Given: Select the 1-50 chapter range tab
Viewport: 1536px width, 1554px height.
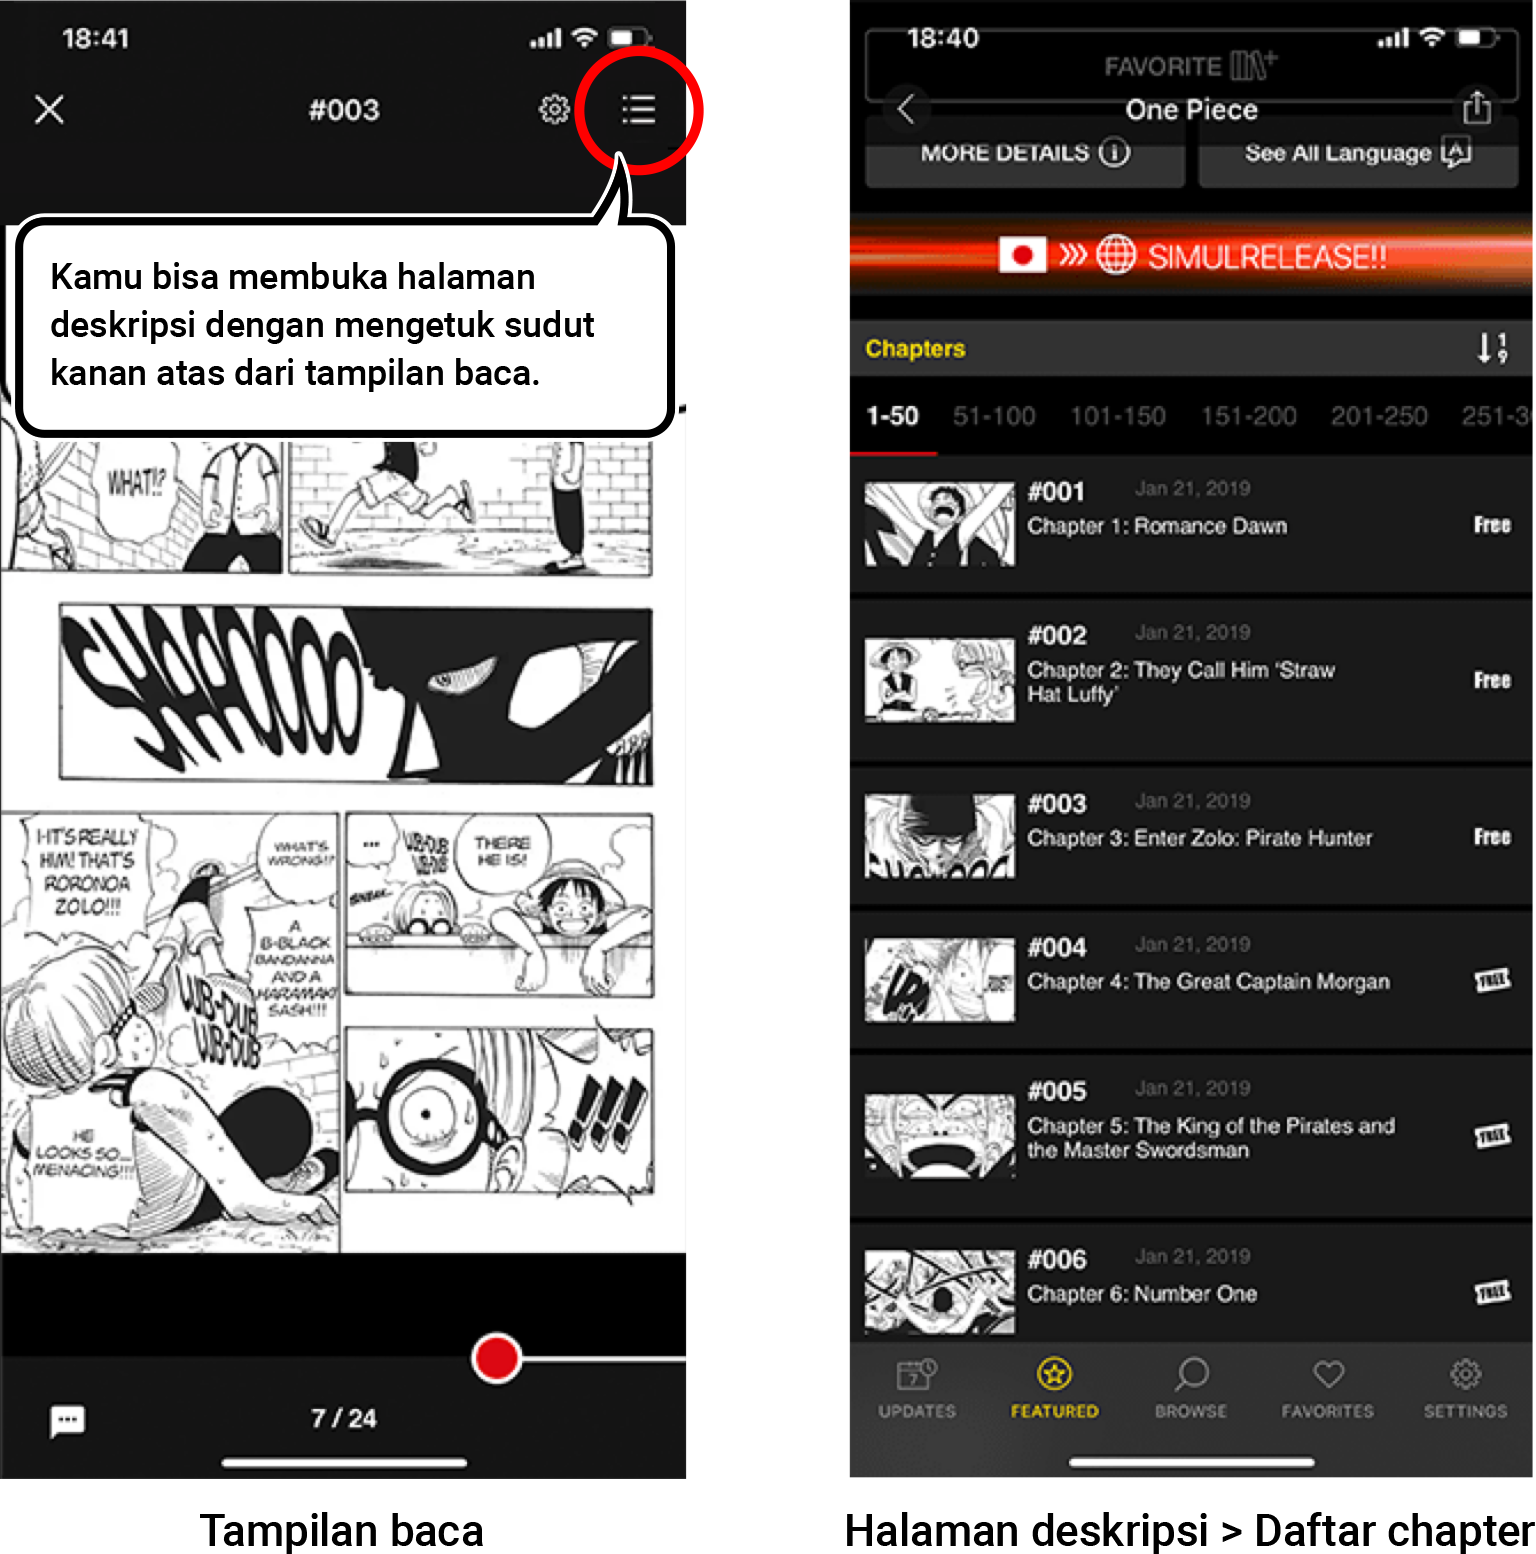Looking at the screenshot, I should pyautogui.click(x=892, y=416).
